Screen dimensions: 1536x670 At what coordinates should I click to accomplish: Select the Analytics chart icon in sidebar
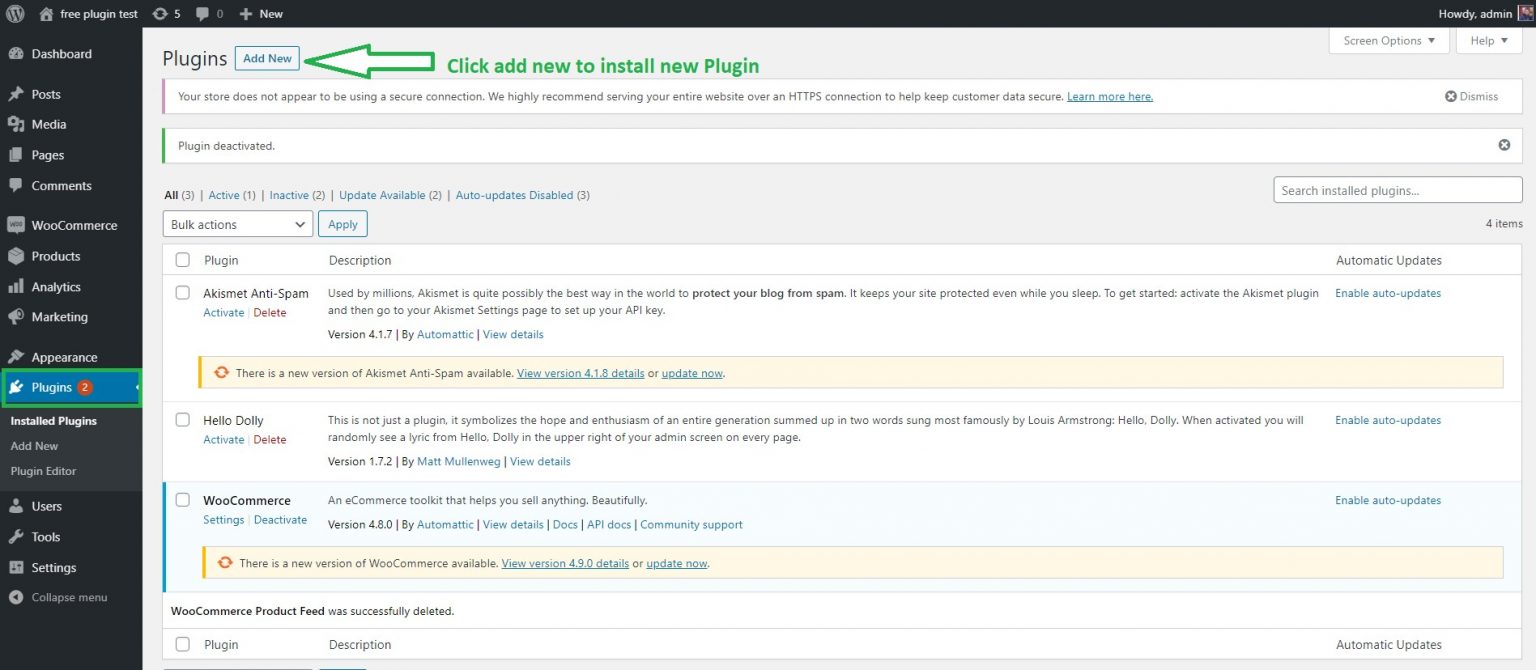(x=16, y=286)
